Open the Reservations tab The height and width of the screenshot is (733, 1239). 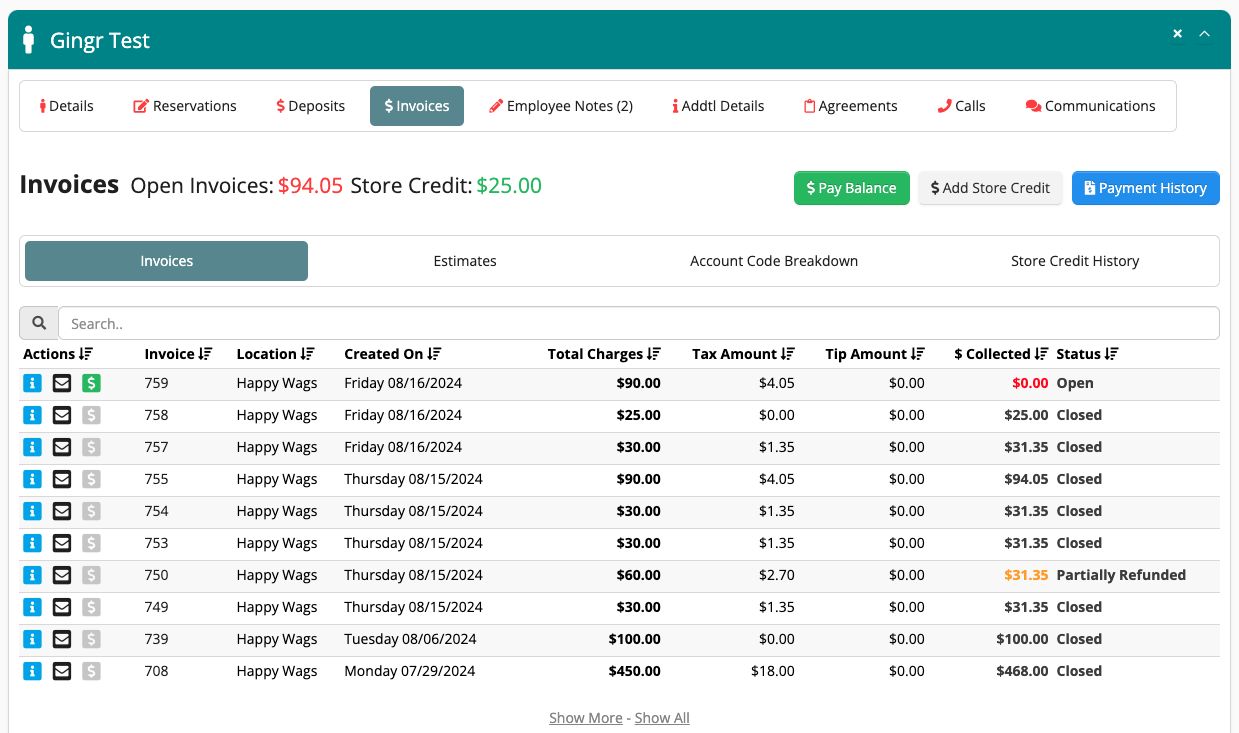(x=184, y=105)
